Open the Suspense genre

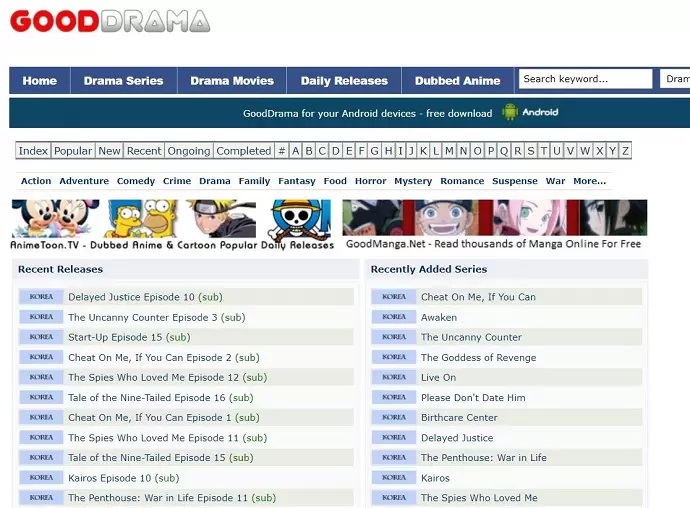pos(515,181)
